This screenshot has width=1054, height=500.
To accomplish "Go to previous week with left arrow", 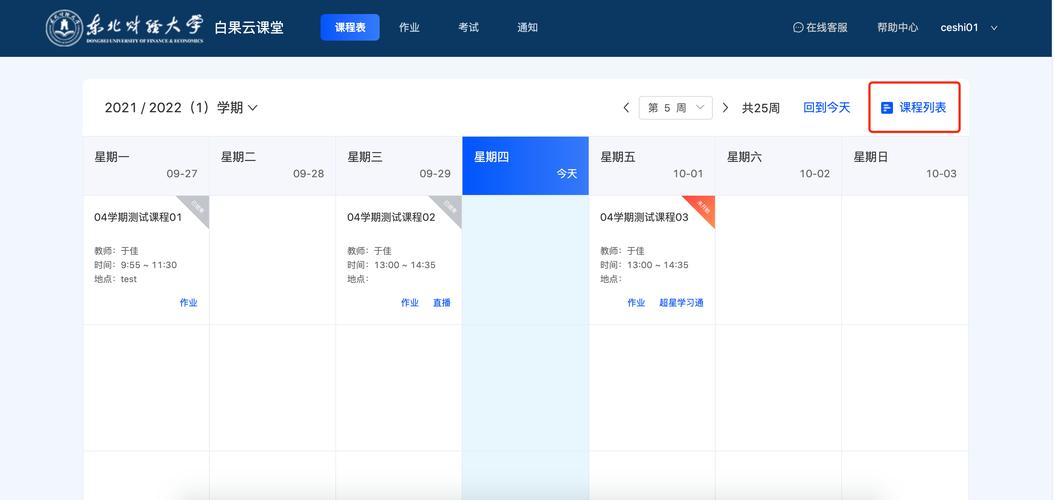I will point(626,108).
